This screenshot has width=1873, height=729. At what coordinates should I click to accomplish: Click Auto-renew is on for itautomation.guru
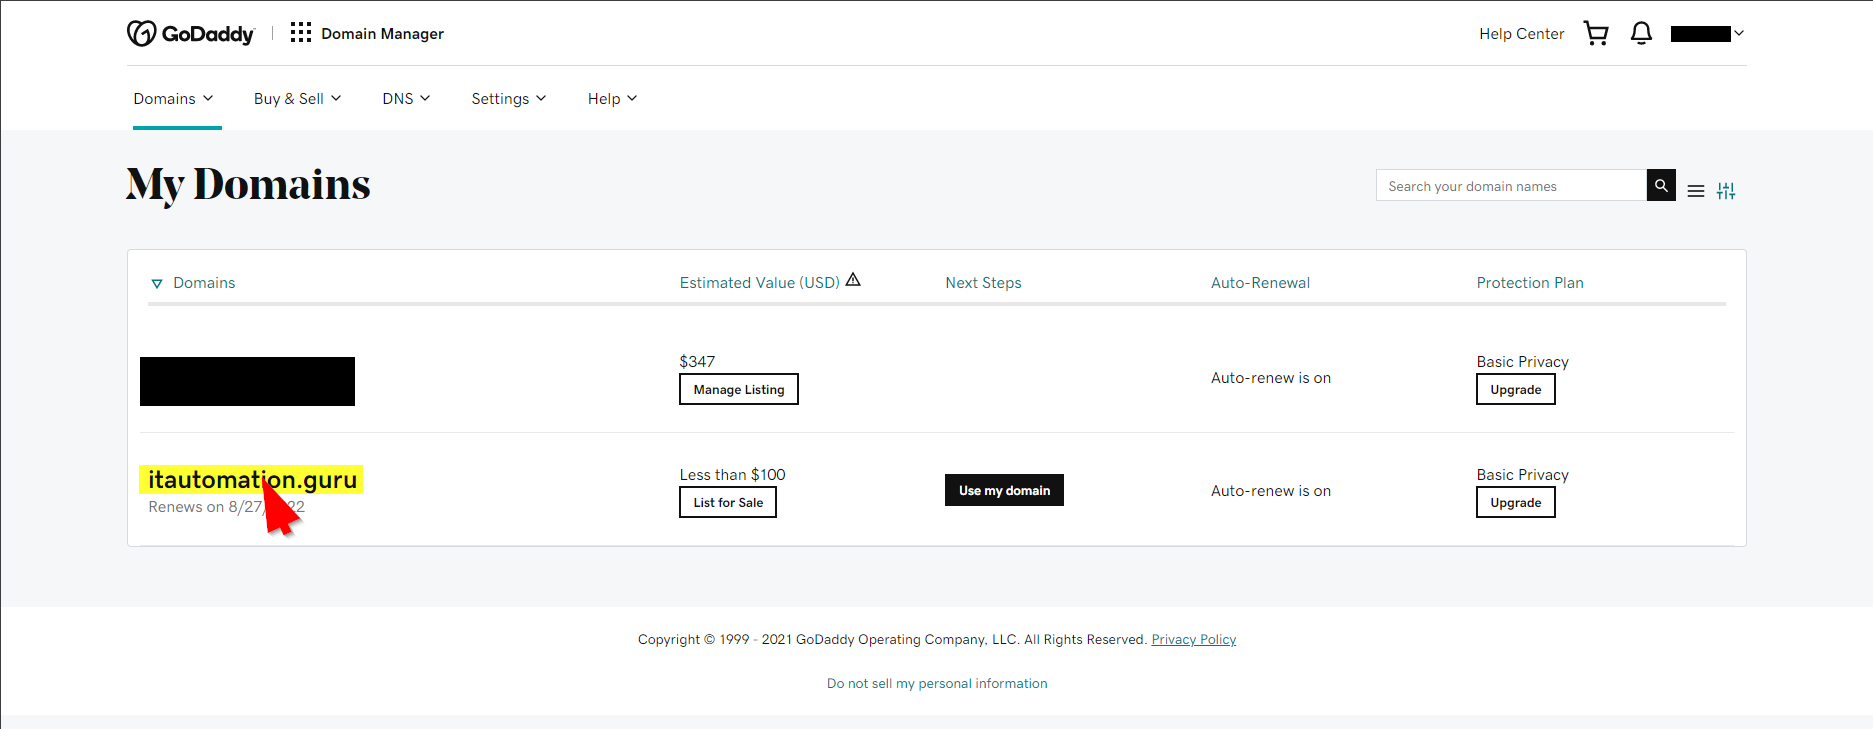[1271, 490]
